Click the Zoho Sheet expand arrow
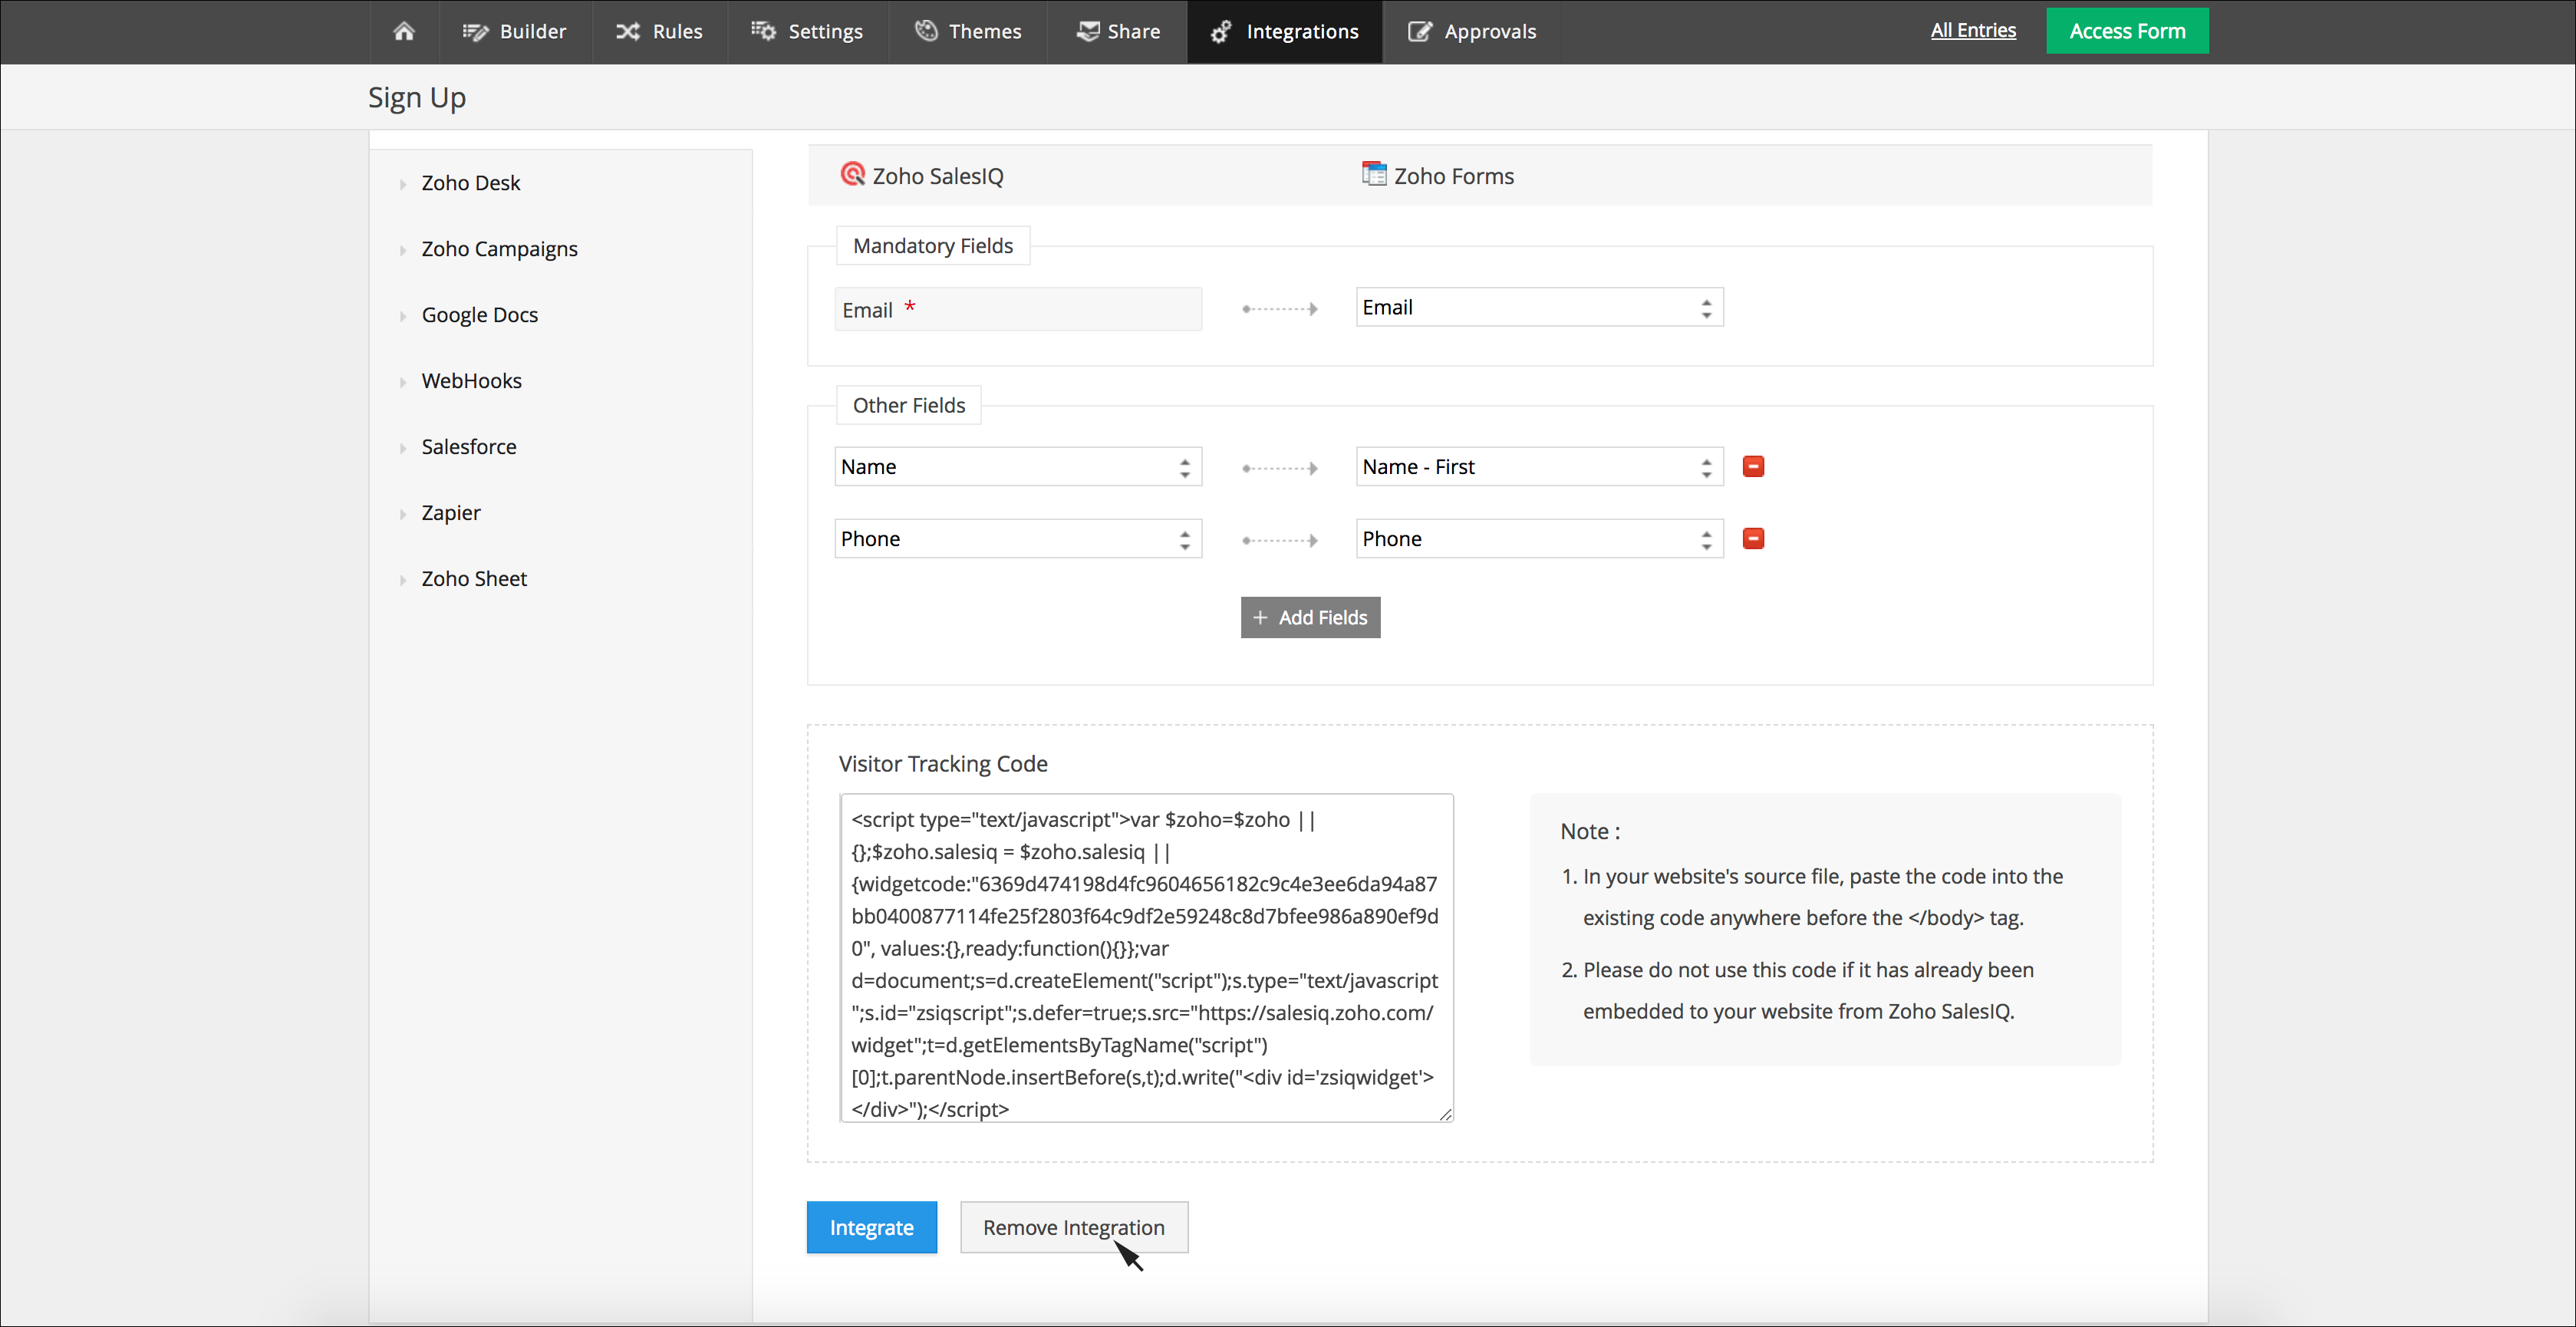The image size is (2576, 1327). click(x=403, y=580)
